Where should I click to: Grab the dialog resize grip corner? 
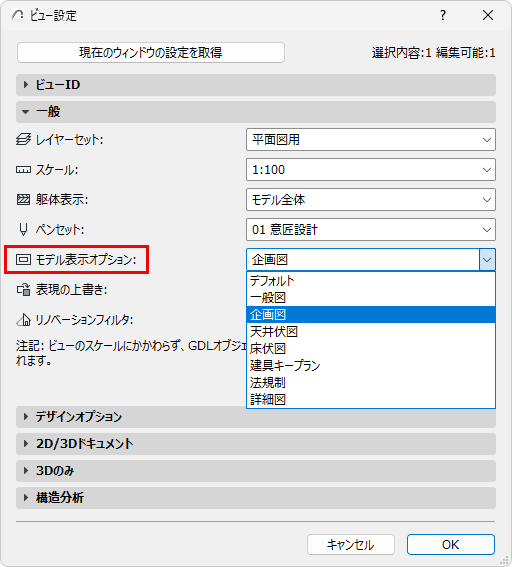(x=505, y=560)
